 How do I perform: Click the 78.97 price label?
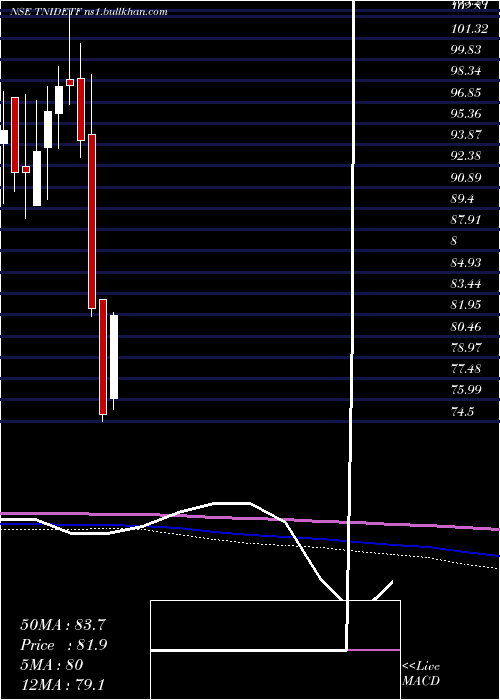click(466, 347)
